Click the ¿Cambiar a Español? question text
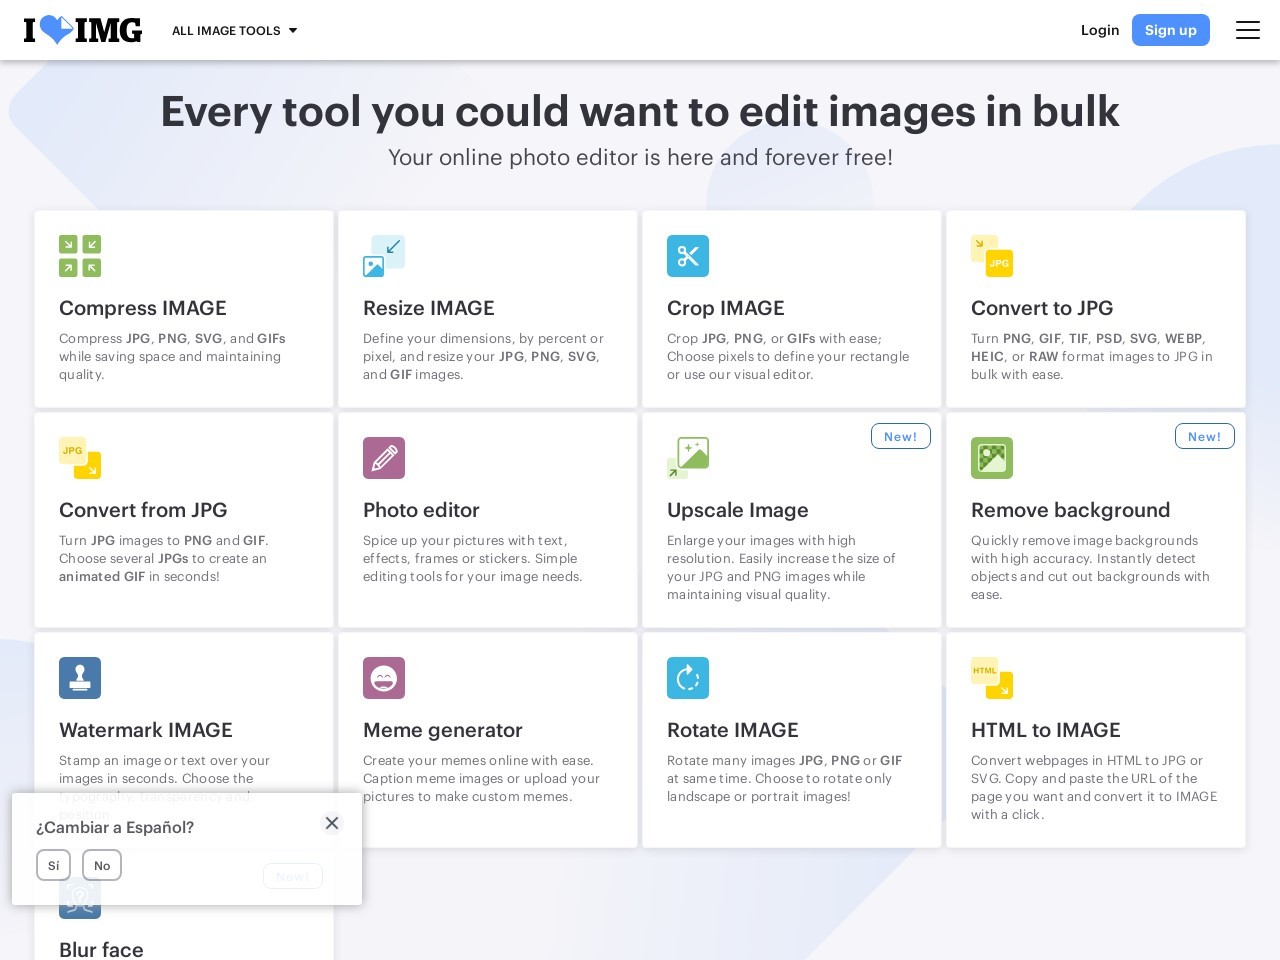This screenshot has height=960, width=1280. 115,827
